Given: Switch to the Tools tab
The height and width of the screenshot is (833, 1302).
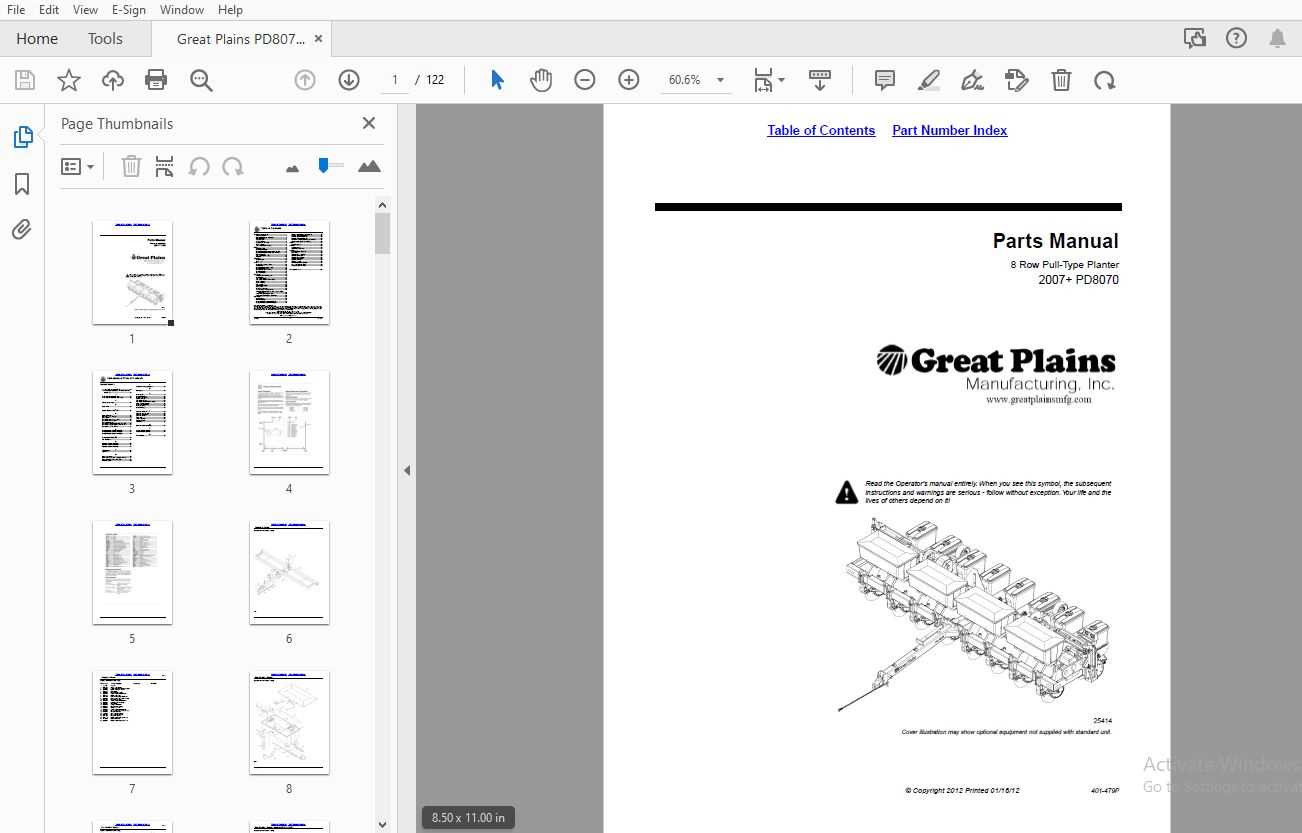Looking at the screenshot, I should coord(105,39).
